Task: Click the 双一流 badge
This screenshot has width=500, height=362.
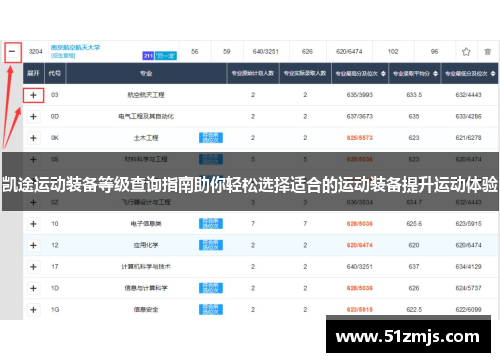Action: click(x=166, y=56)
